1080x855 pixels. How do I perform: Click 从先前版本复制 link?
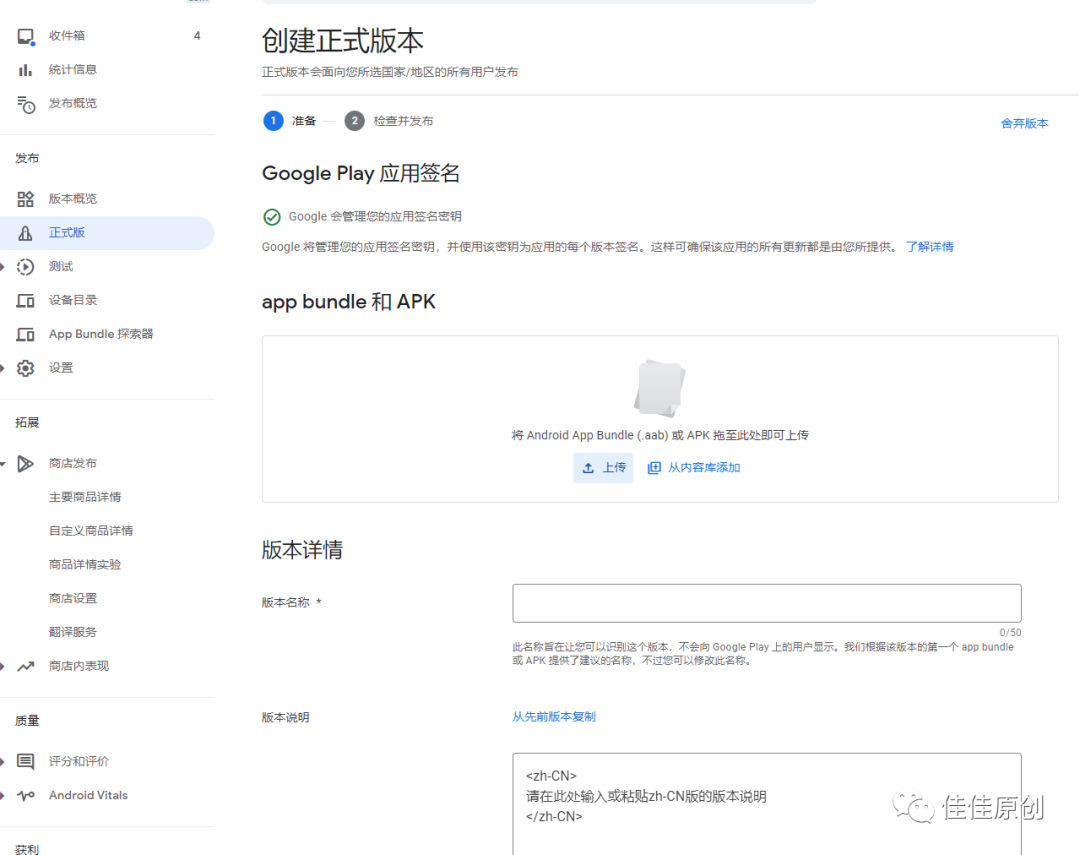554,717
